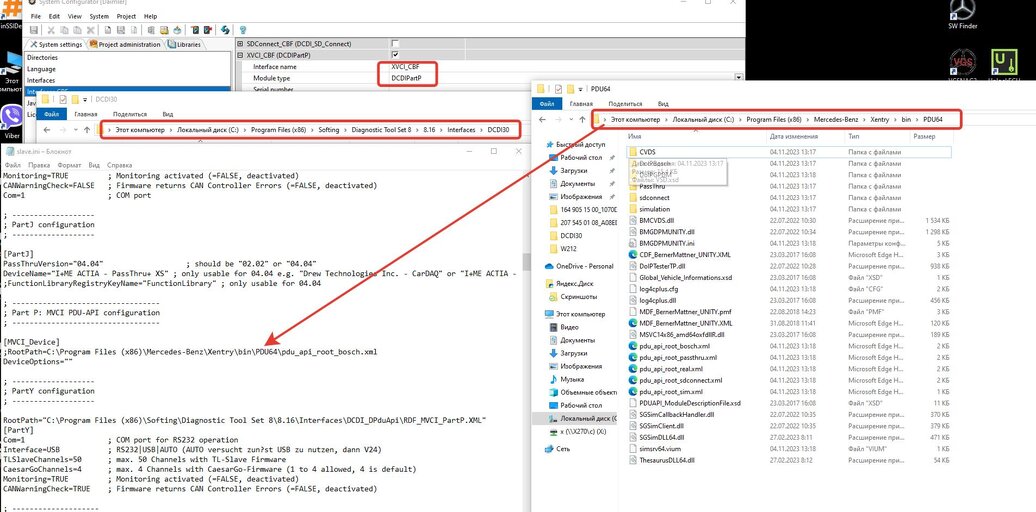Click Softing breadcrumb in DCDI30 address bar

tap(328, 130)
